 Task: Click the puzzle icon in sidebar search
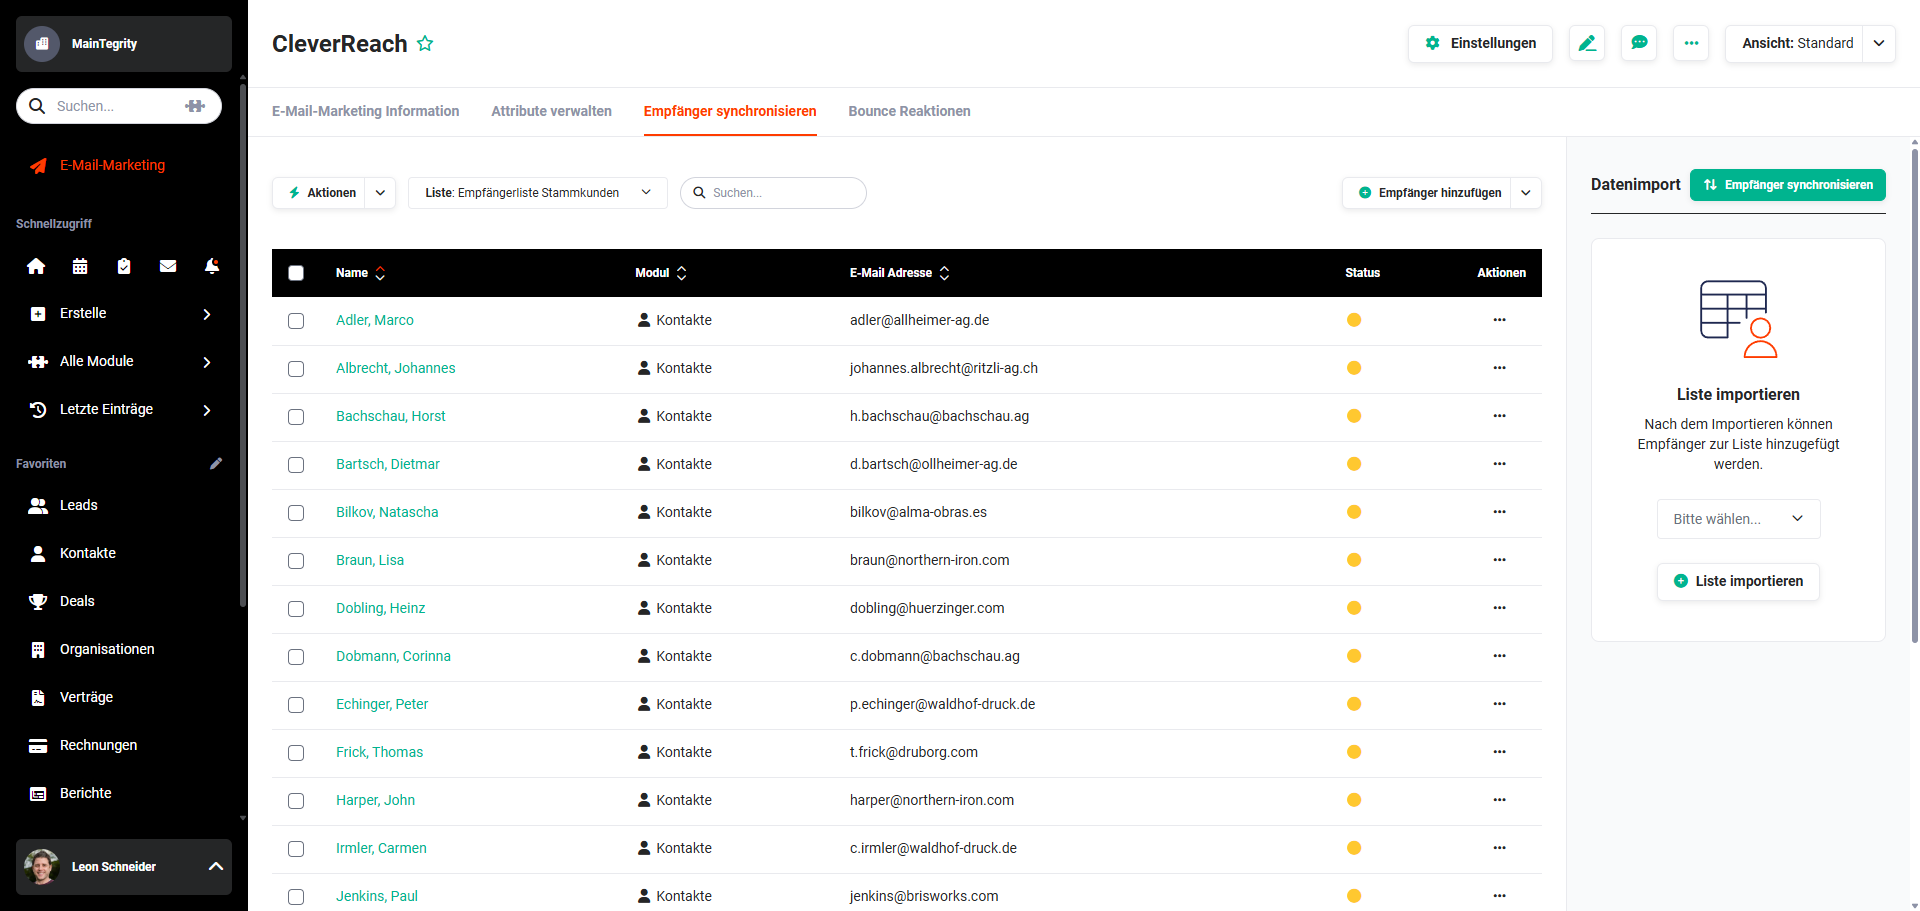click(x=195, y=106)
